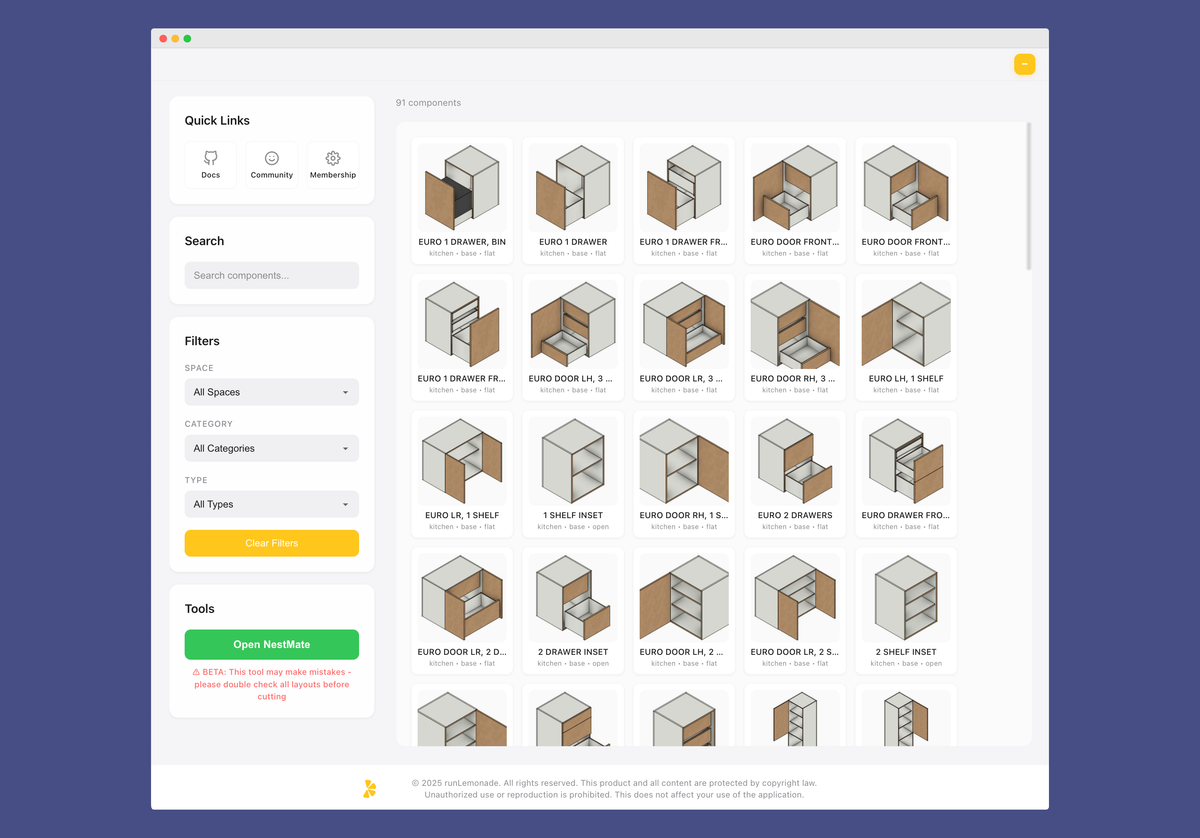Screen dimensions: 1200x838
Task: Select the EURO LH, 1 SHELF component
Action: point(905,322)
